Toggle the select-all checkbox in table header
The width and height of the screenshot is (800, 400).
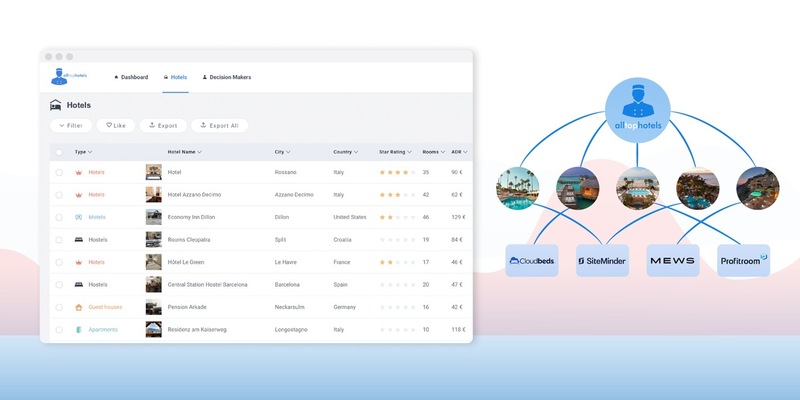59,152
